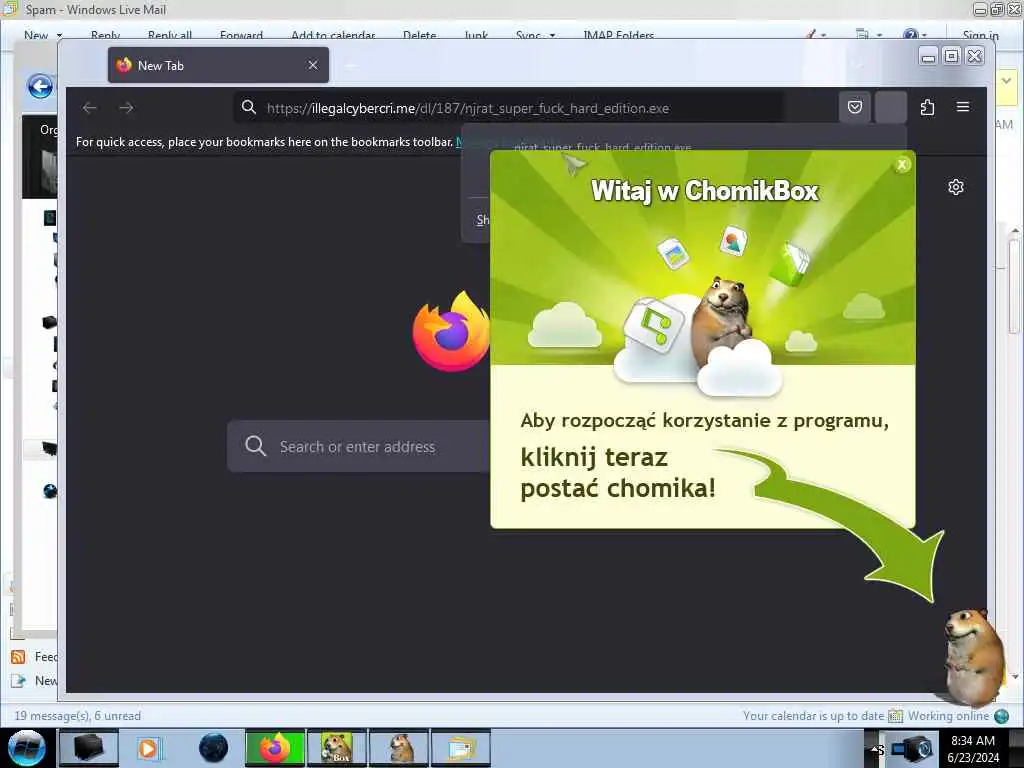Click the Firefox logo on the new tab page

451,332
